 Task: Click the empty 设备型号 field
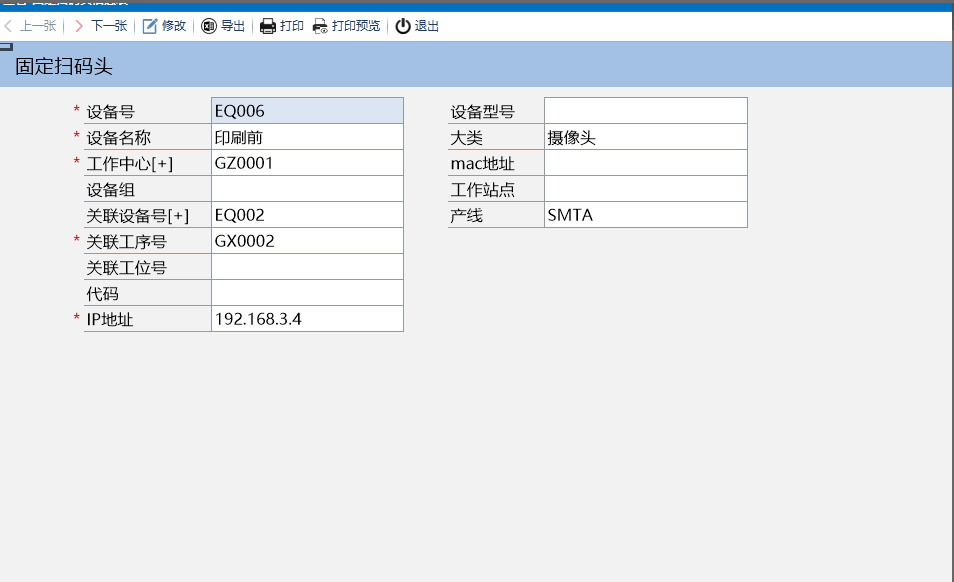tap(645, 111)
